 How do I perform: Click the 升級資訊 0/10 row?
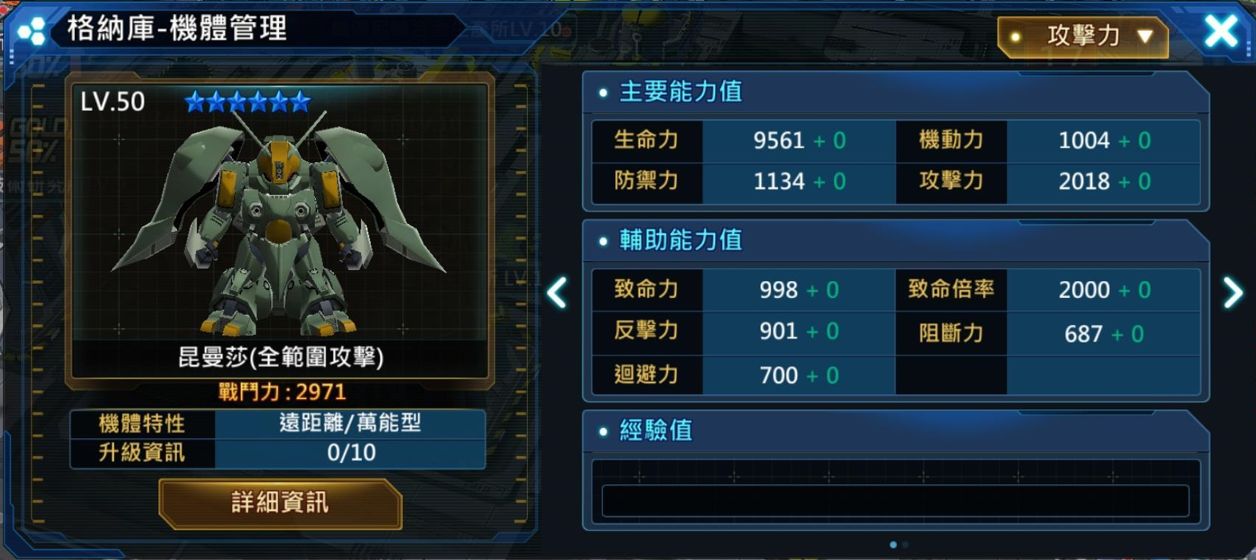tap(279, 453)
